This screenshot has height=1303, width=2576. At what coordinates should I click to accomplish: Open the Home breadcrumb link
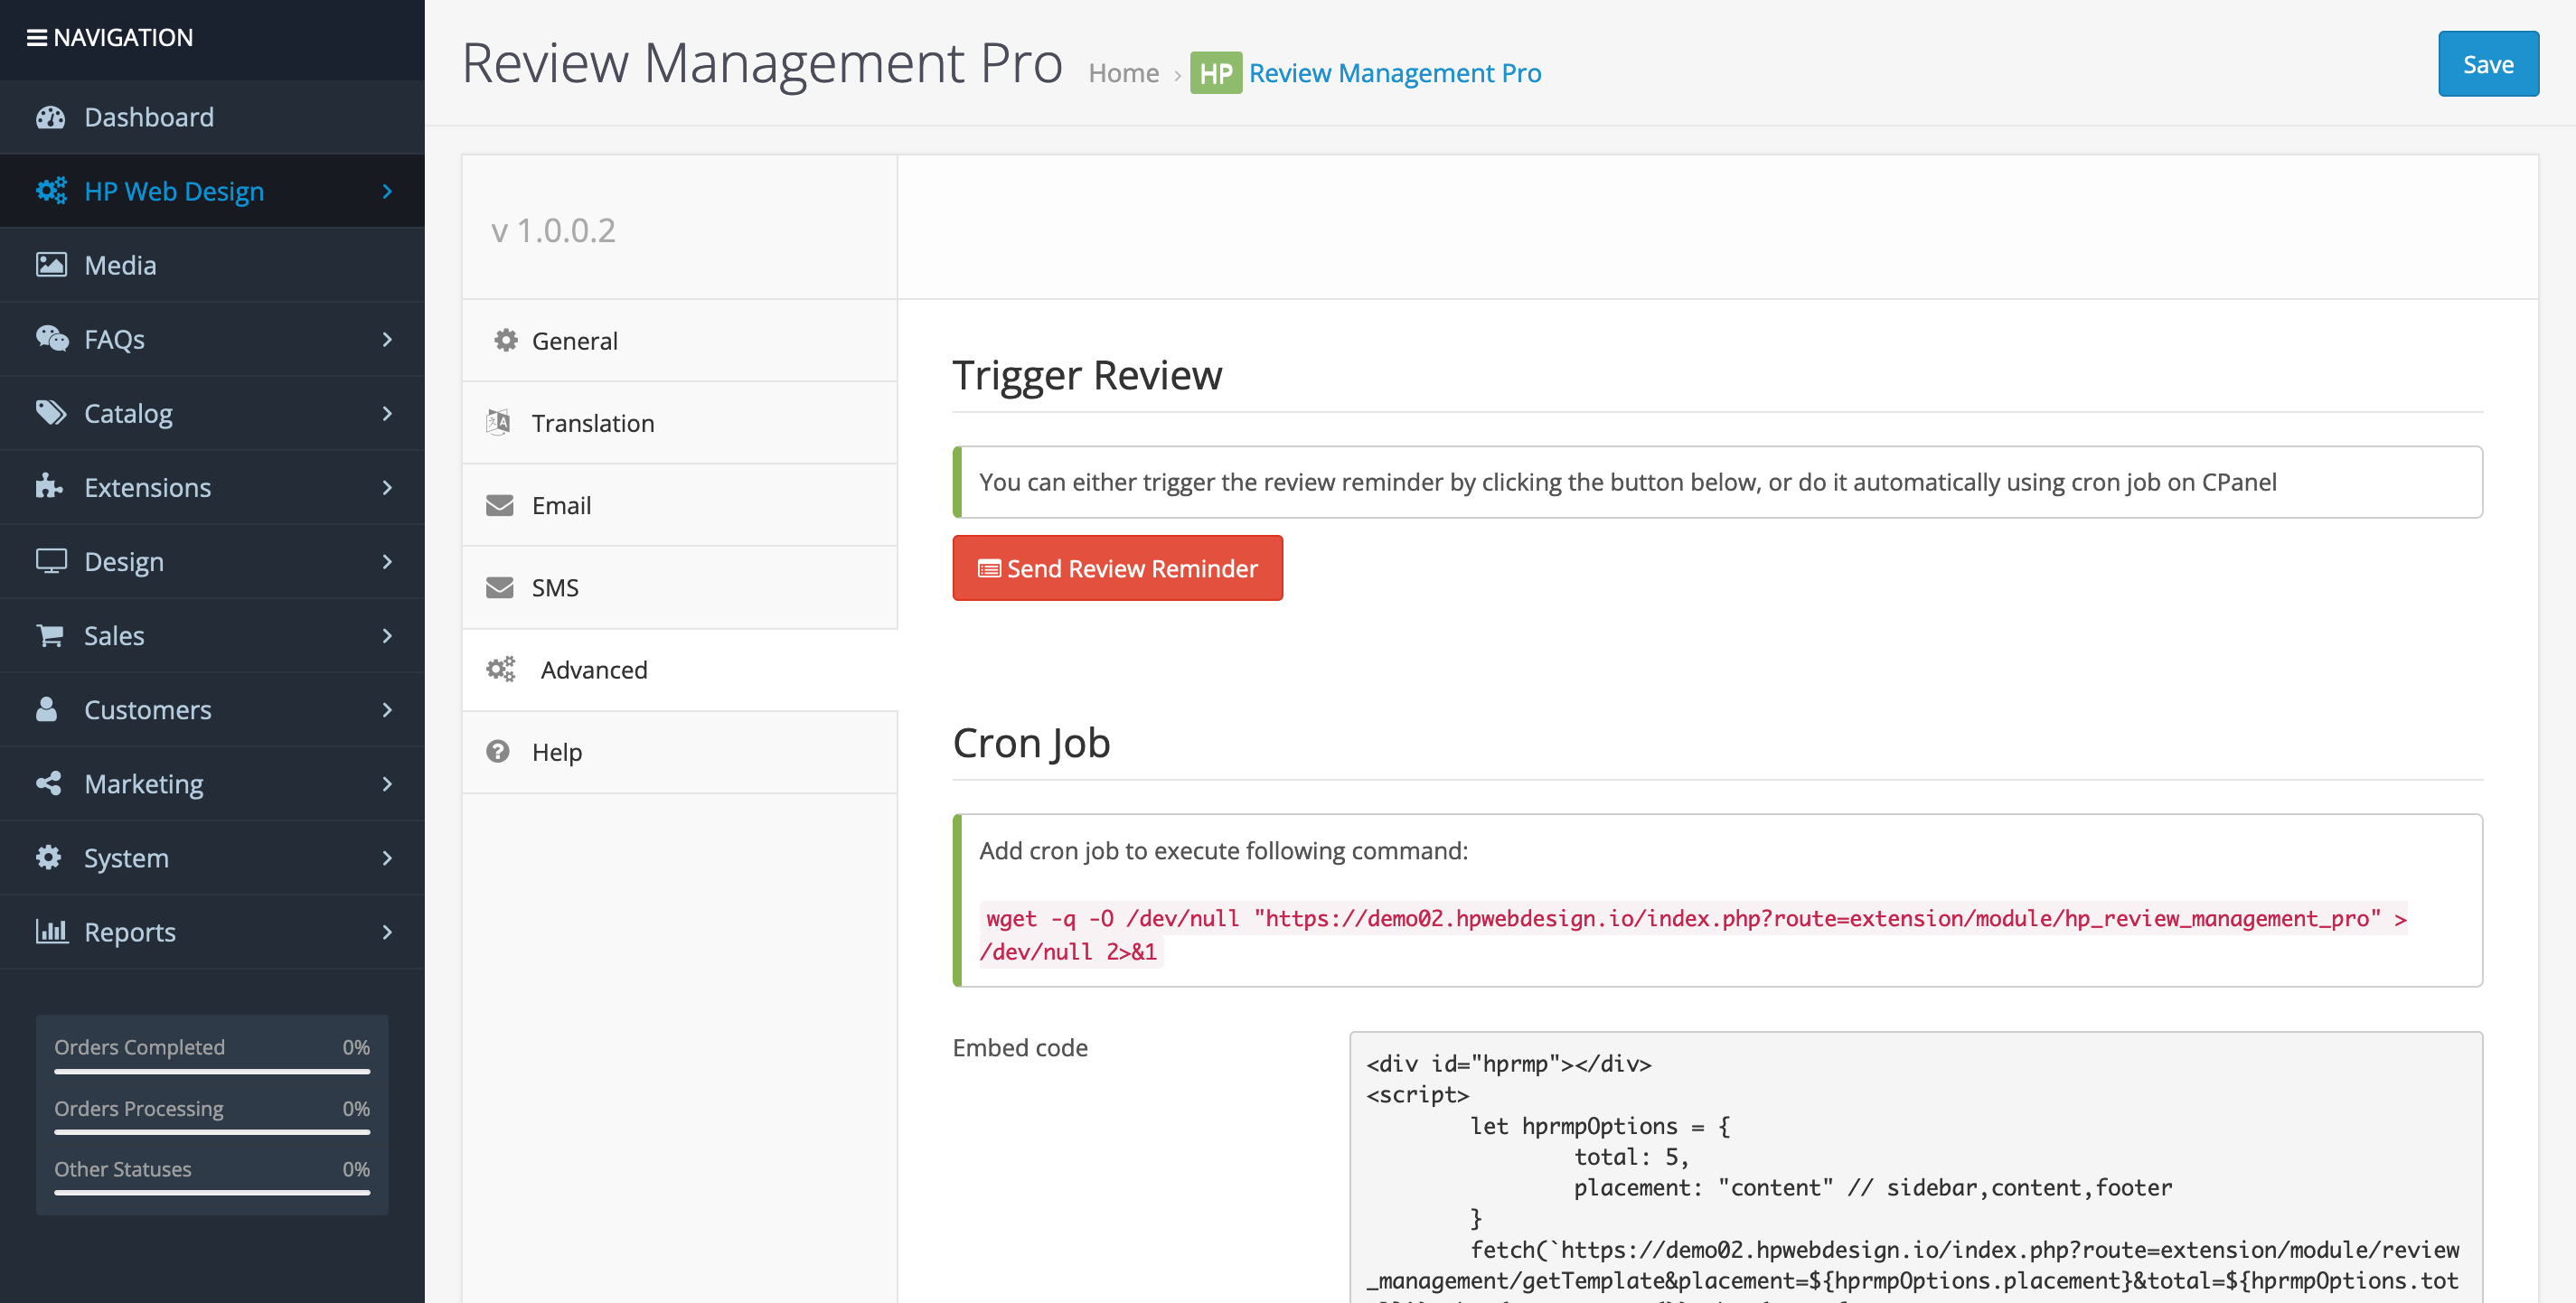pyautogui.click(x=1123, y=72)
